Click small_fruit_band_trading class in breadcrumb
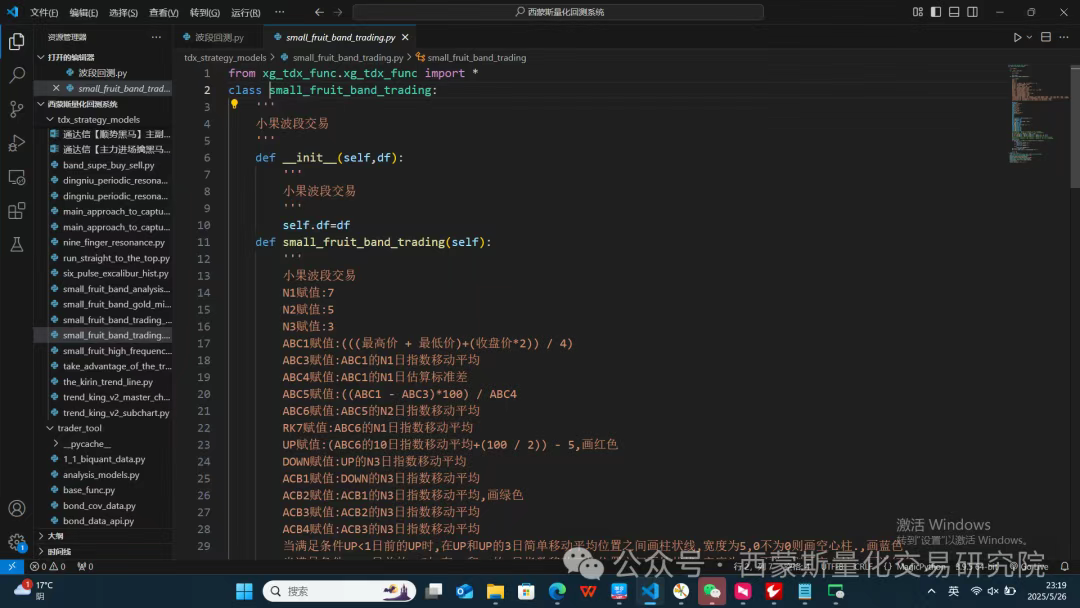 coord(477,57)
